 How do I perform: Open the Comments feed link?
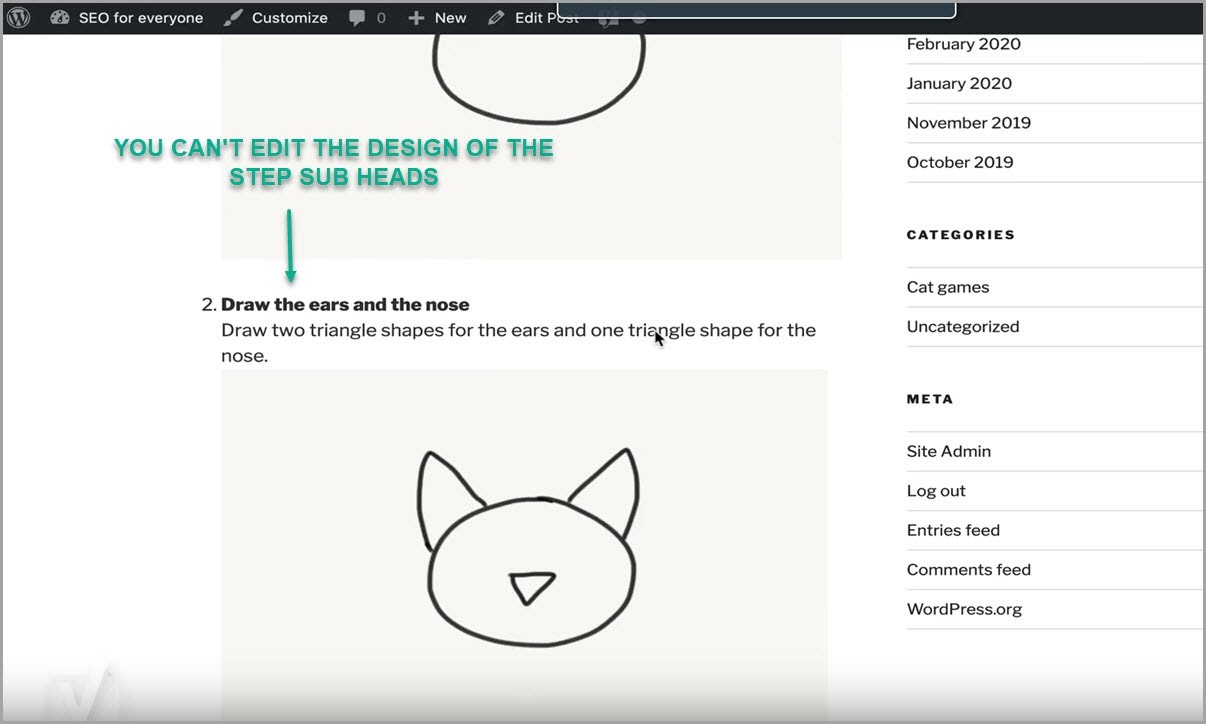(x=968, y=568)
